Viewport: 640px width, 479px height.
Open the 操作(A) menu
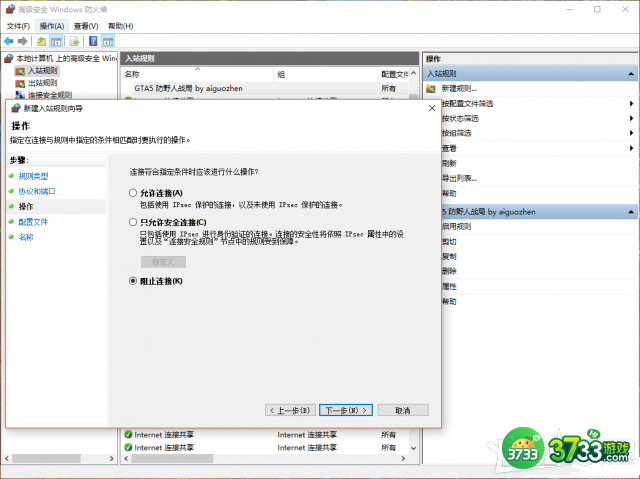tap(52, 26)
